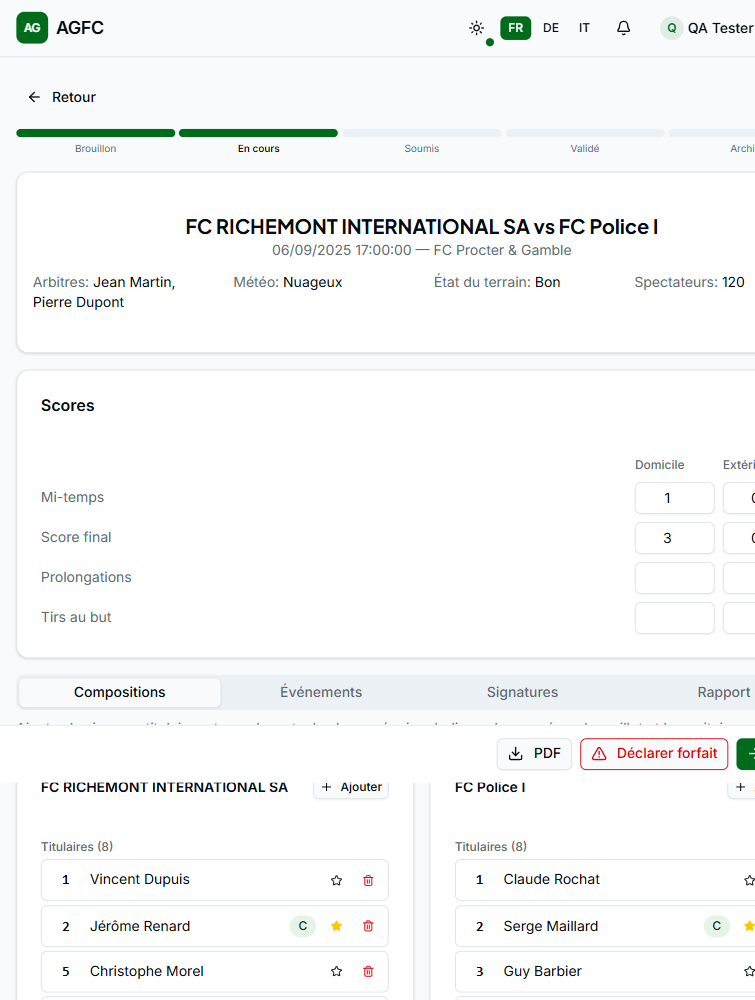
Task: Click the En cours progress step
Action: [258, 142]
